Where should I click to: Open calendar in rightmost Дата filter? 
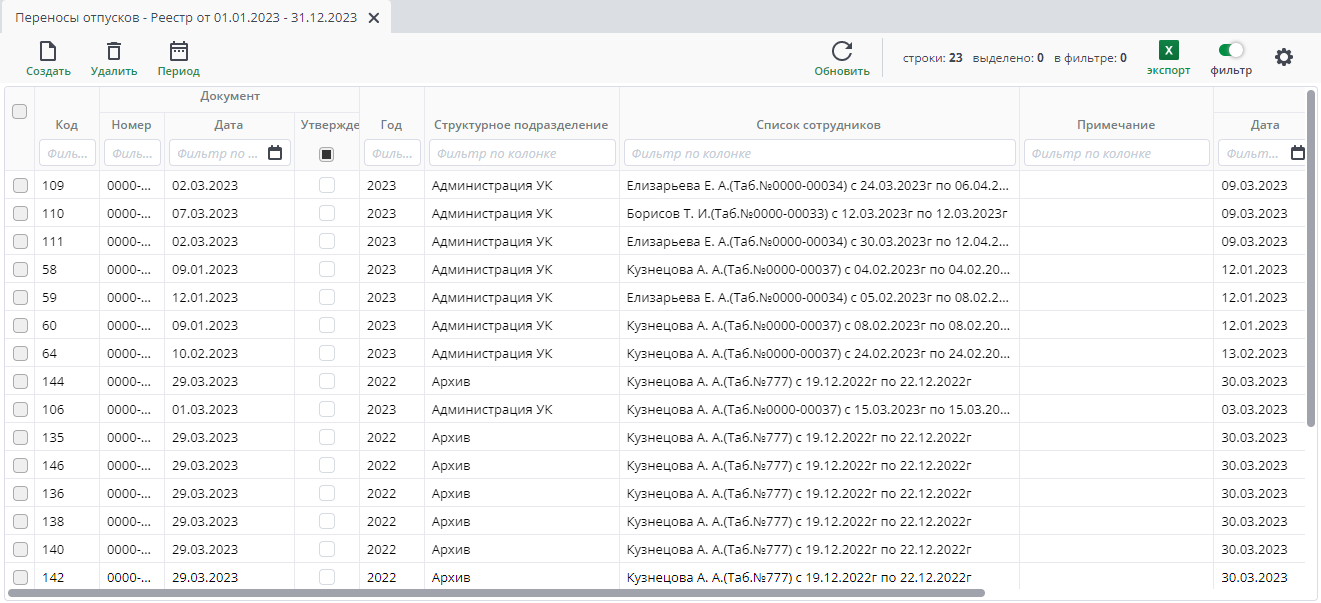point(1298,153)
